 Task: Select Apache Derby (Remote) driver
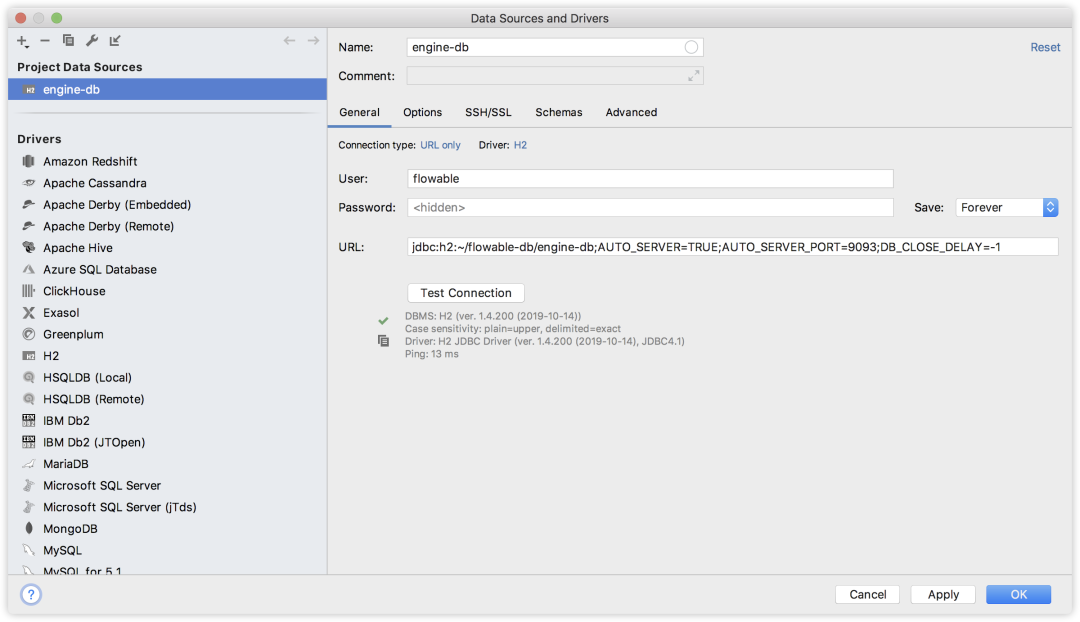167,226
